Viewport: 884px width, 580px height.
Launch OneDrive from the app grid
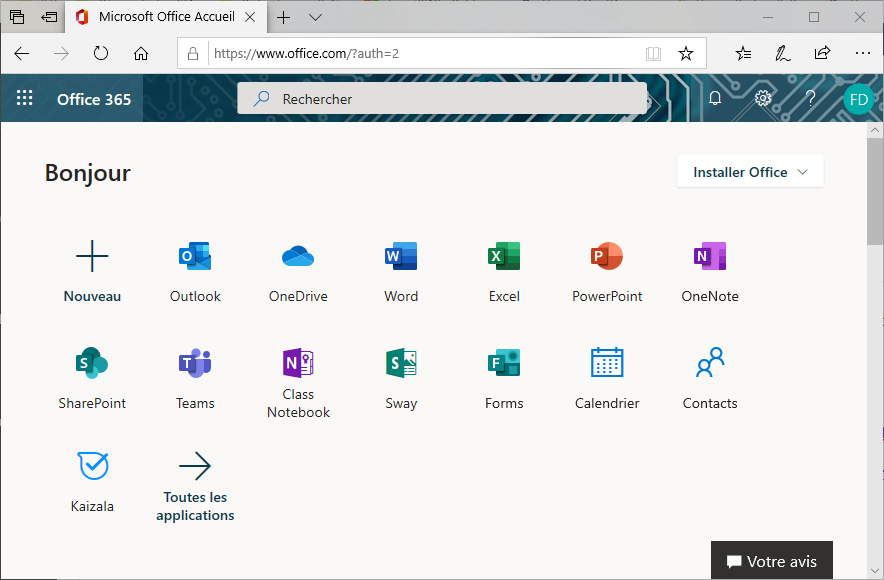(298, 272)
